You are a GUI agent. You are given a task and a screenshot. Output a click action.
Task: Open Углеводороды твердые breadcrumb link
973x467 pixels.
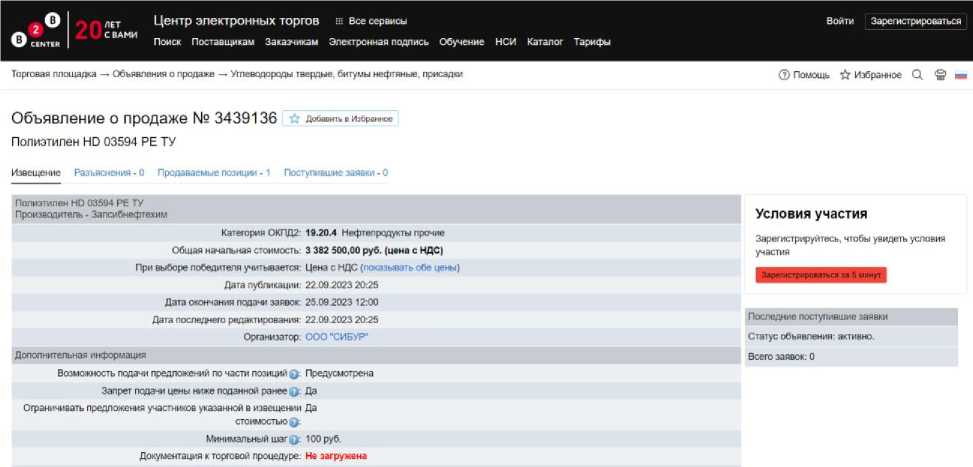click(346, 74)
